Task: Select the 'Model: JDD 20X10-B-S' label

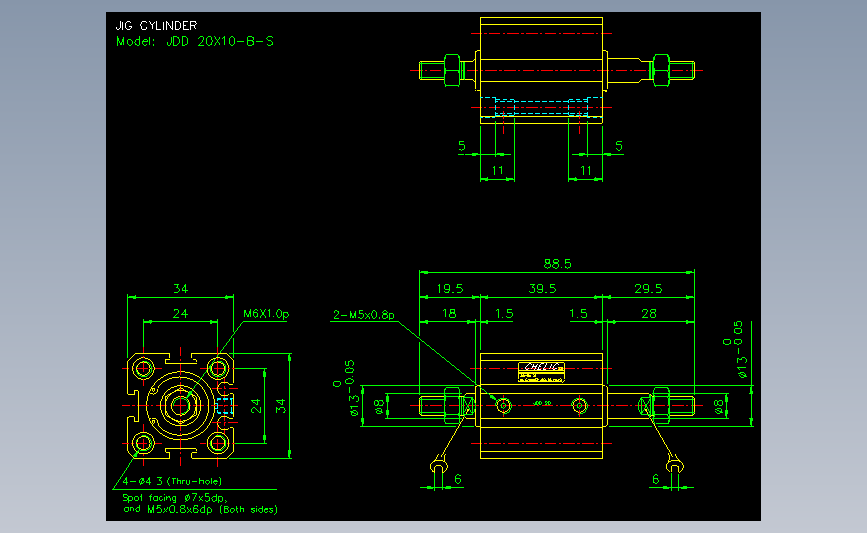Action: point(195,41)
